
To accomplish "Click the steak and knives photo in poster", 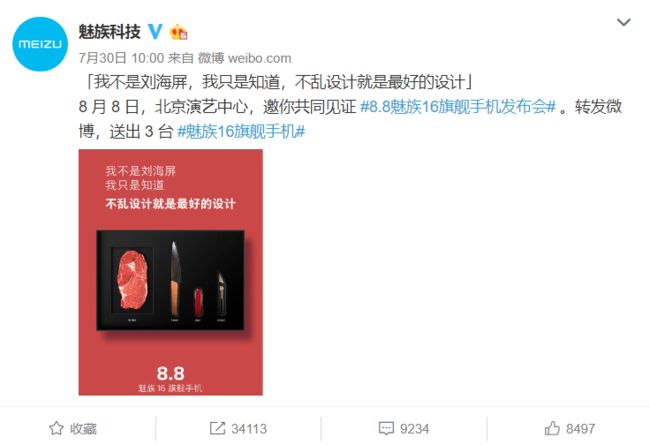I will click(x=170, y=280).
